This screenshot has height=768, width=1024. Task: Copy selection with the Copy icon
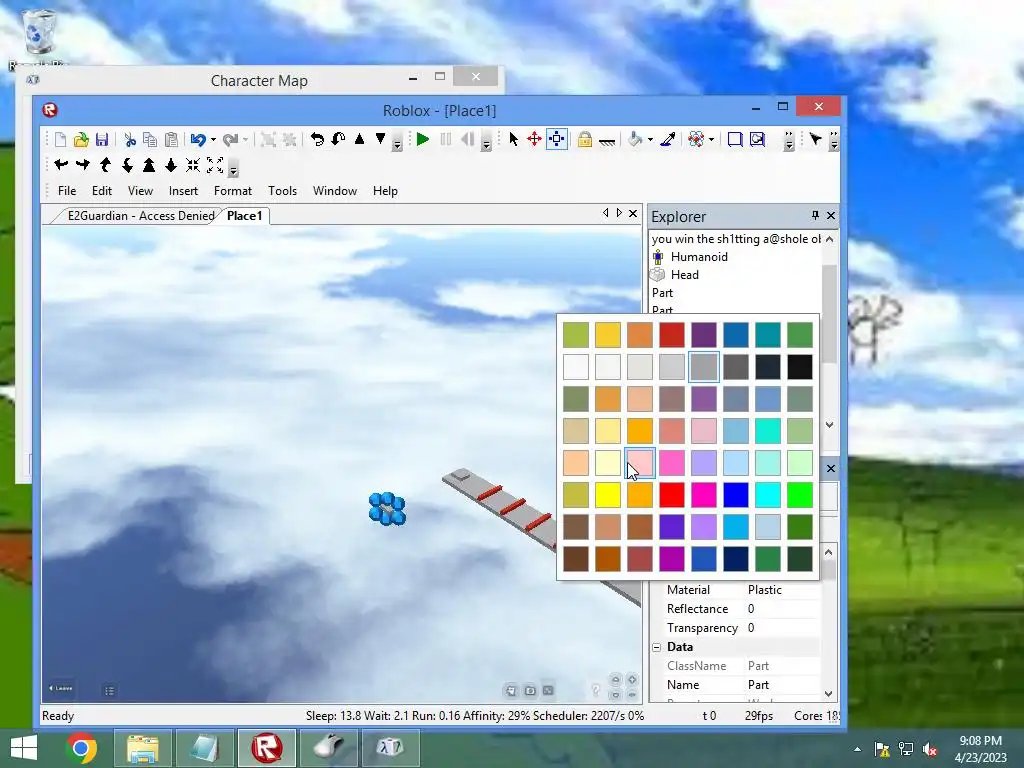[x=150, y=139]
